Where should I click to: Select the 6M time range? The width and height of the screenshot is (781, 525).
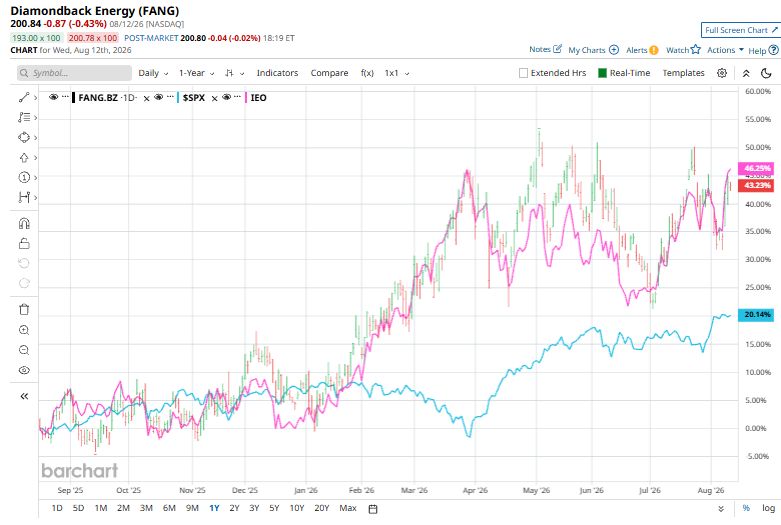169,508
